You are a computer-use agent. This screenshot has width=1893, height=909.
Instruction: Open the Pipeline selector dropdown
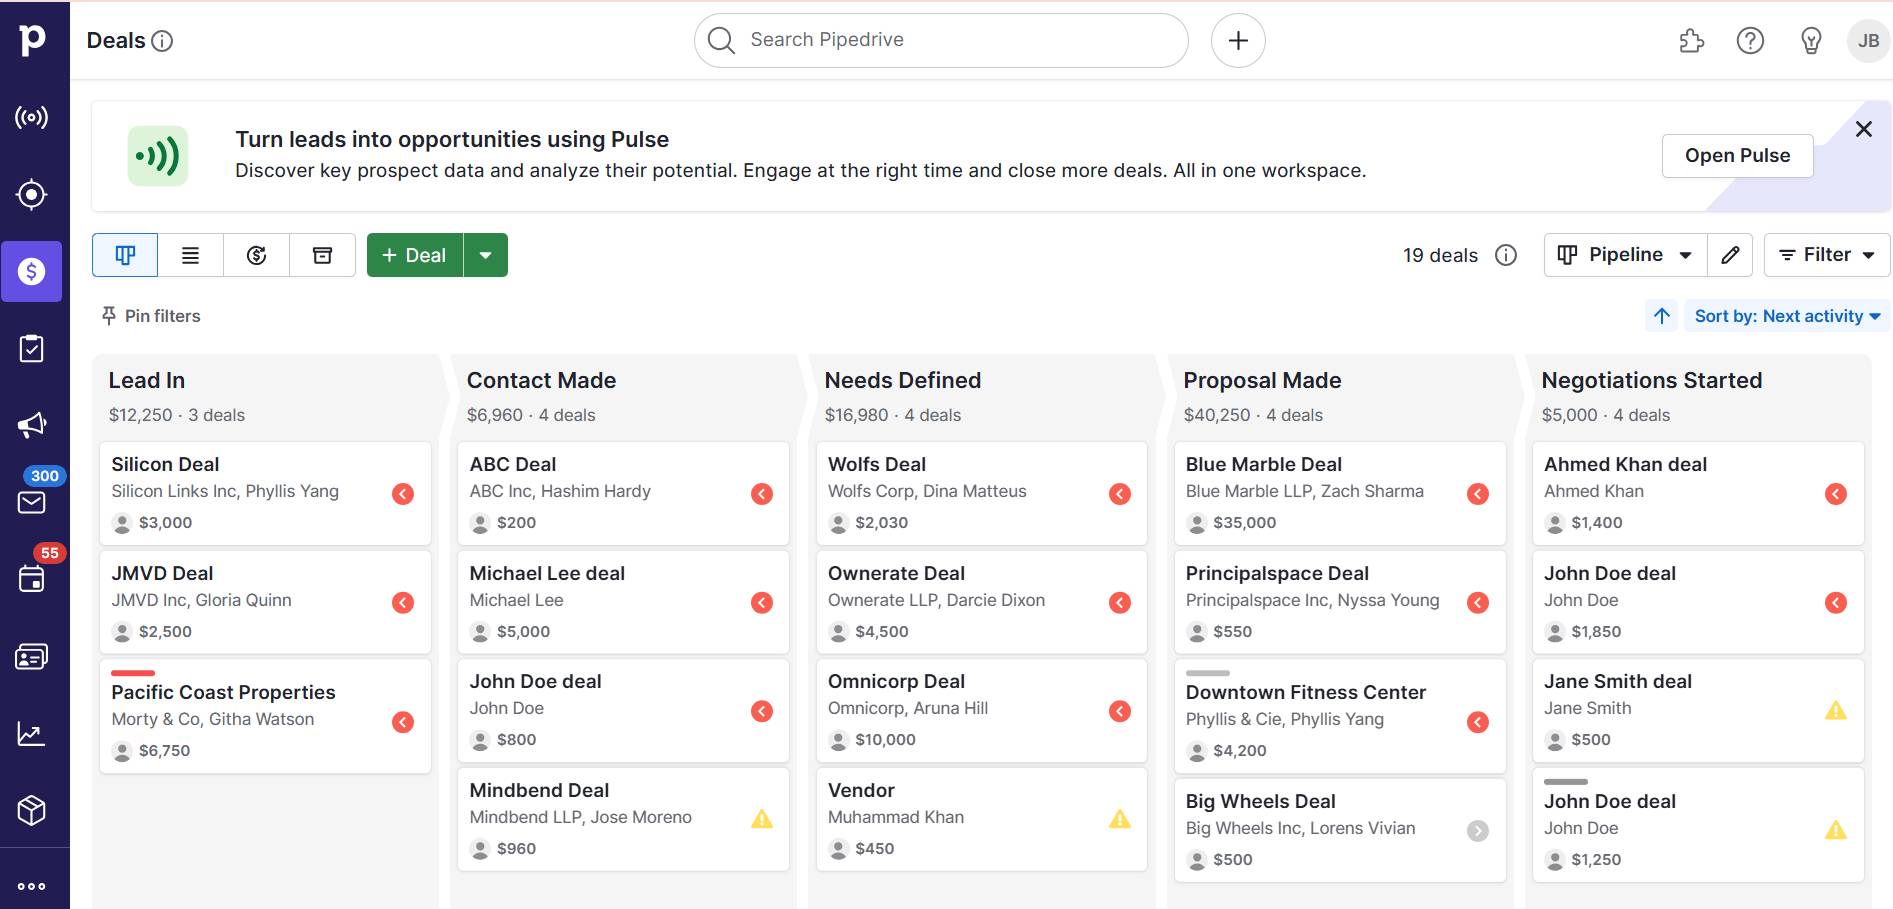(1623, 255)
